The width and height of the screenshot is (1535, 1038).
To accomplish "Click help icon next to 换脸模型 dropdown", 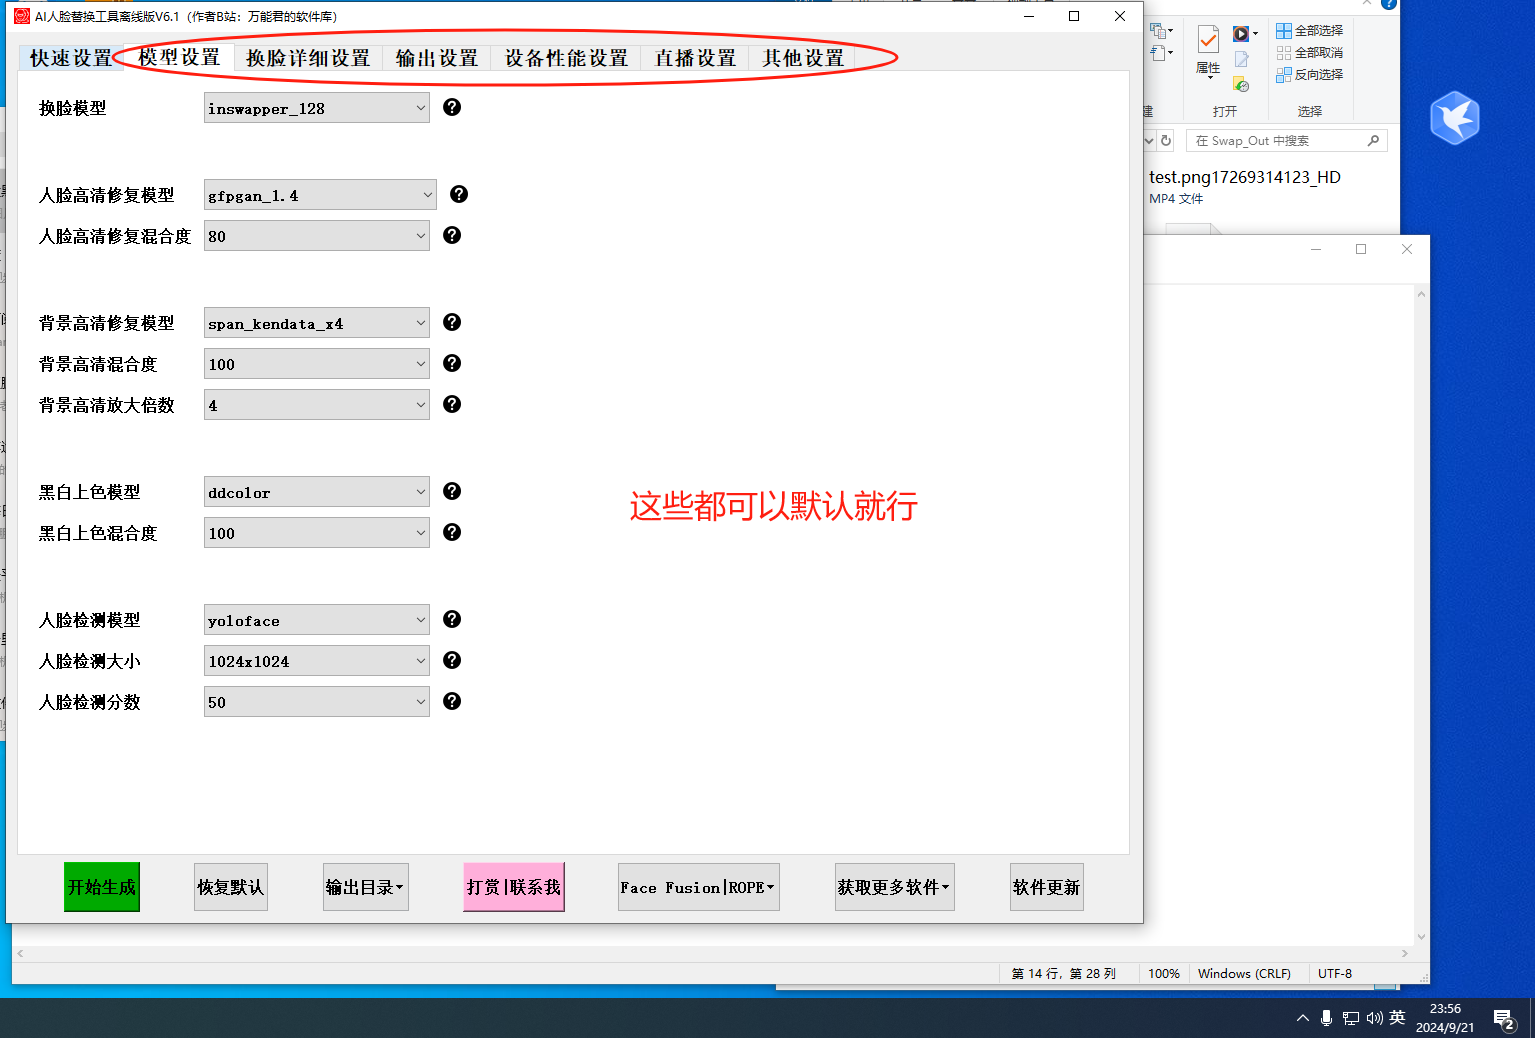I will tap(452, 107).
